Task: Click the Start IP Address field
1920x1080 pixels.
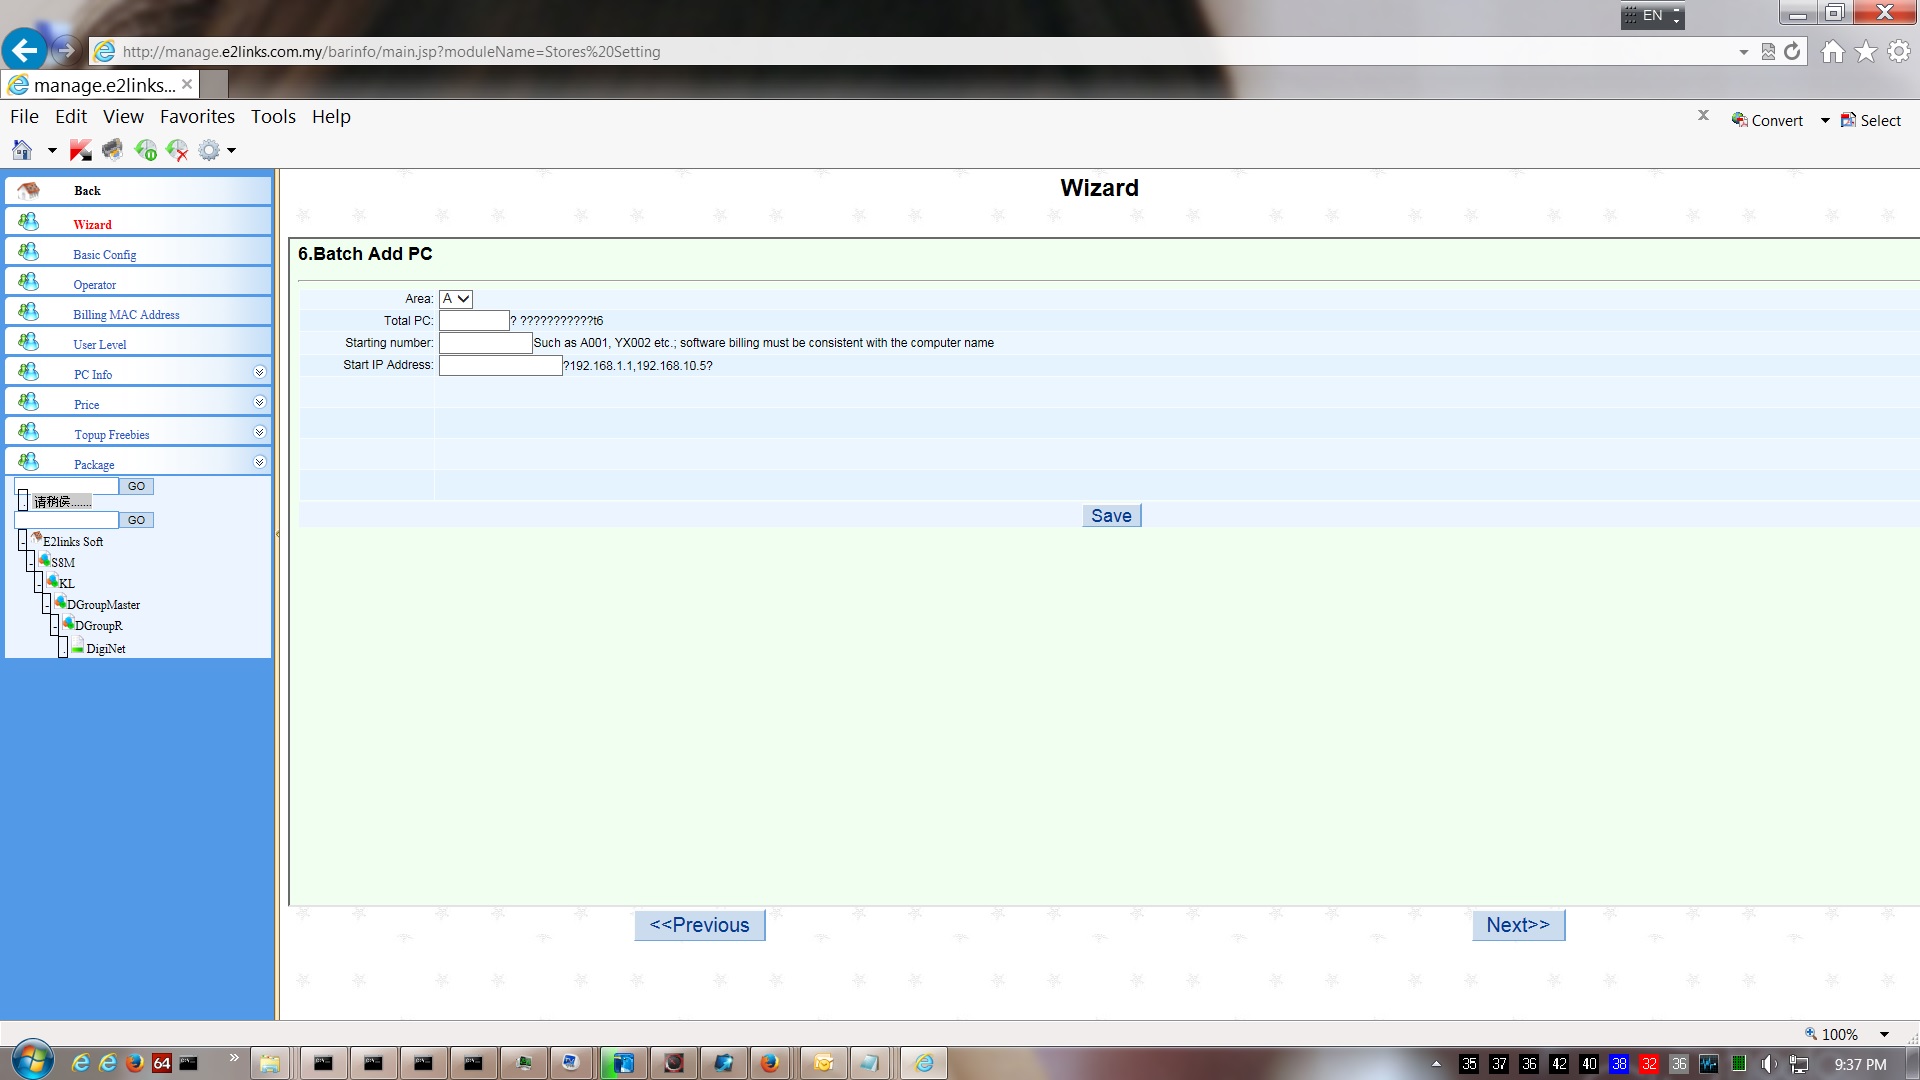Action: click(x=500, y=365)
